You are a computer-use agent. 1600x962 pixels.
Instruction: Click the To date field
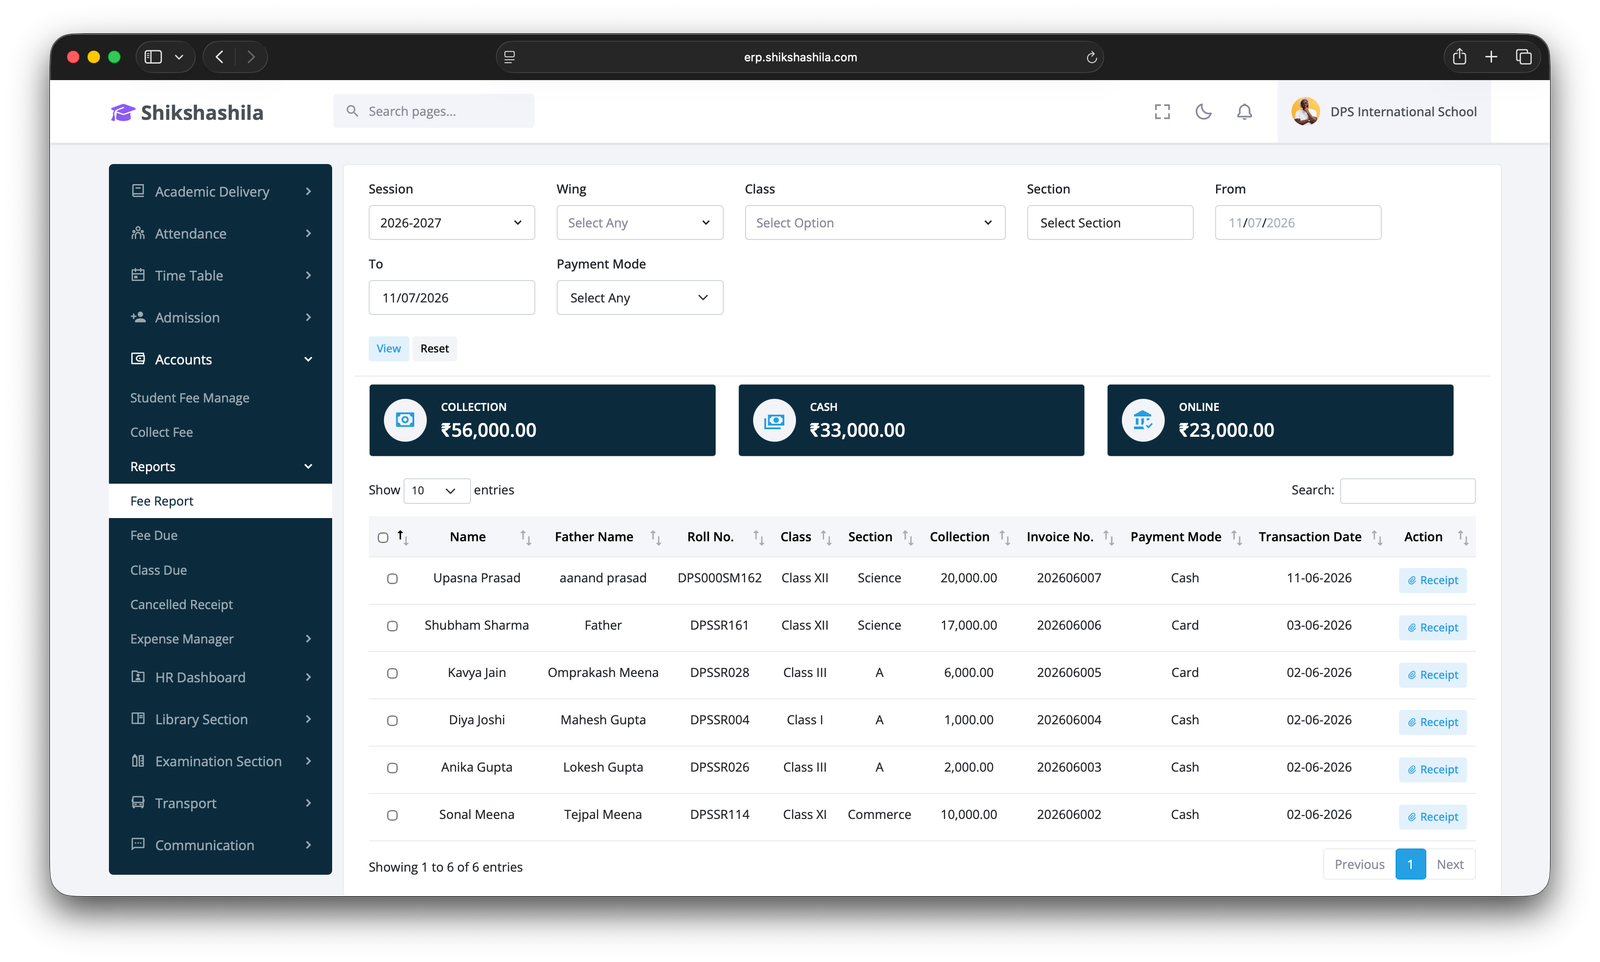451,297
